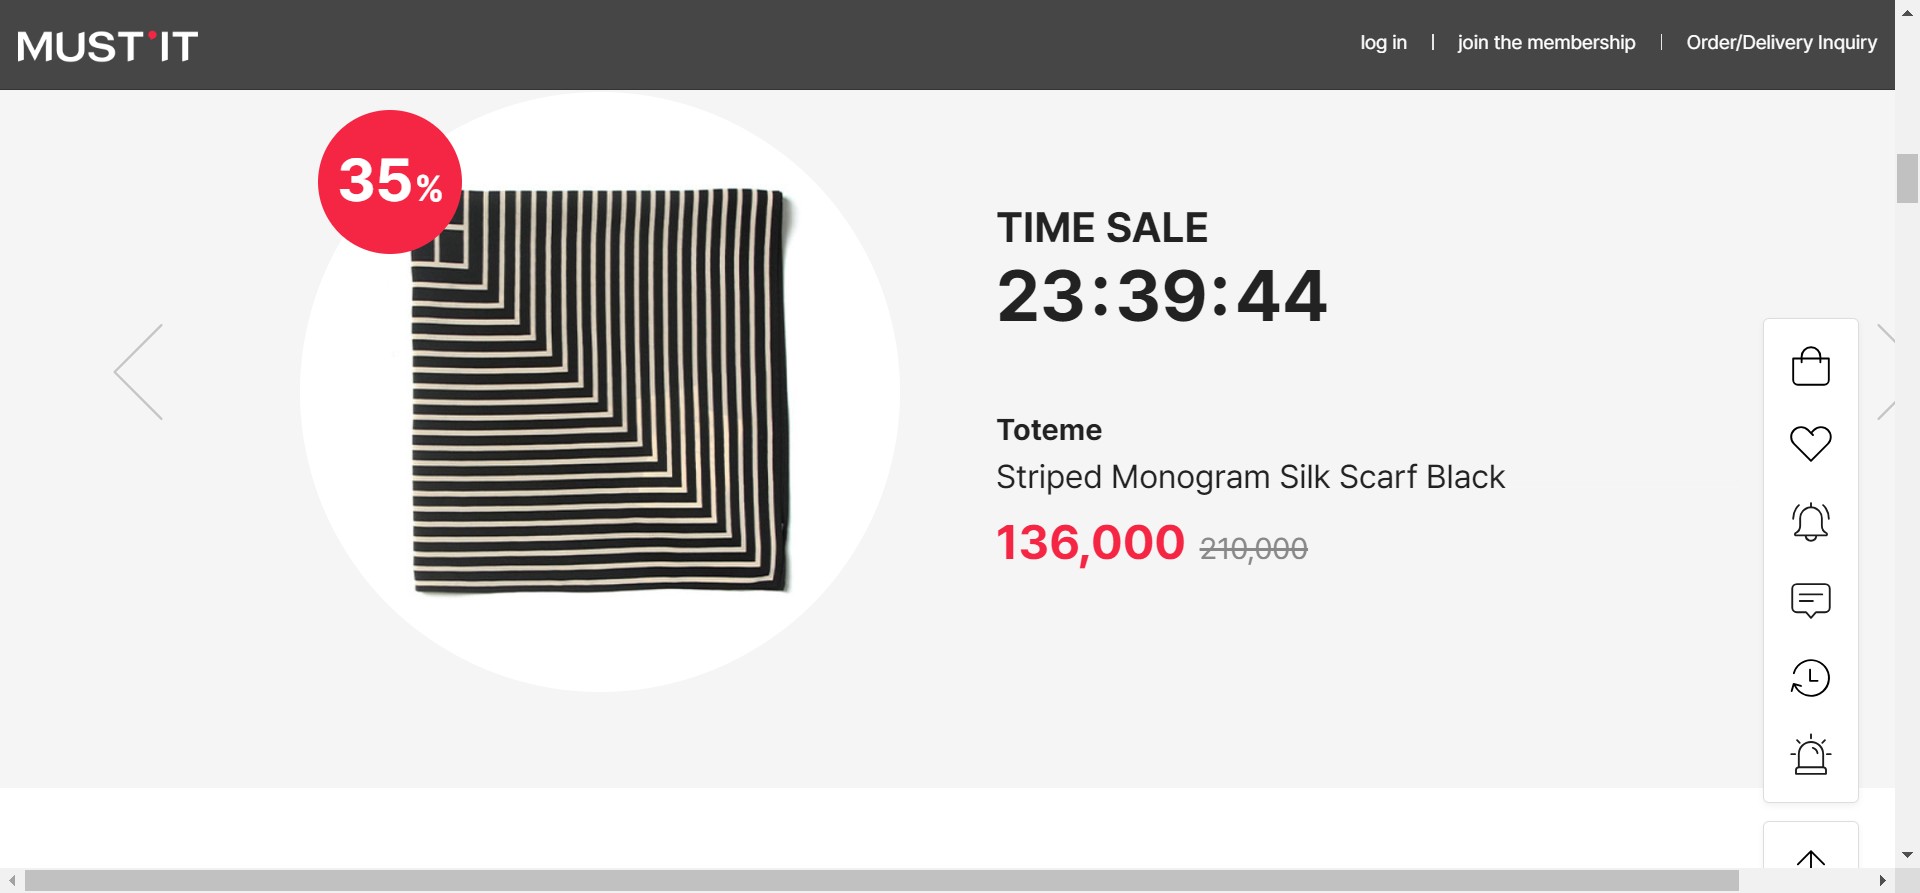
Task: Open the striped scarf product image
Action: click(600, 390)
